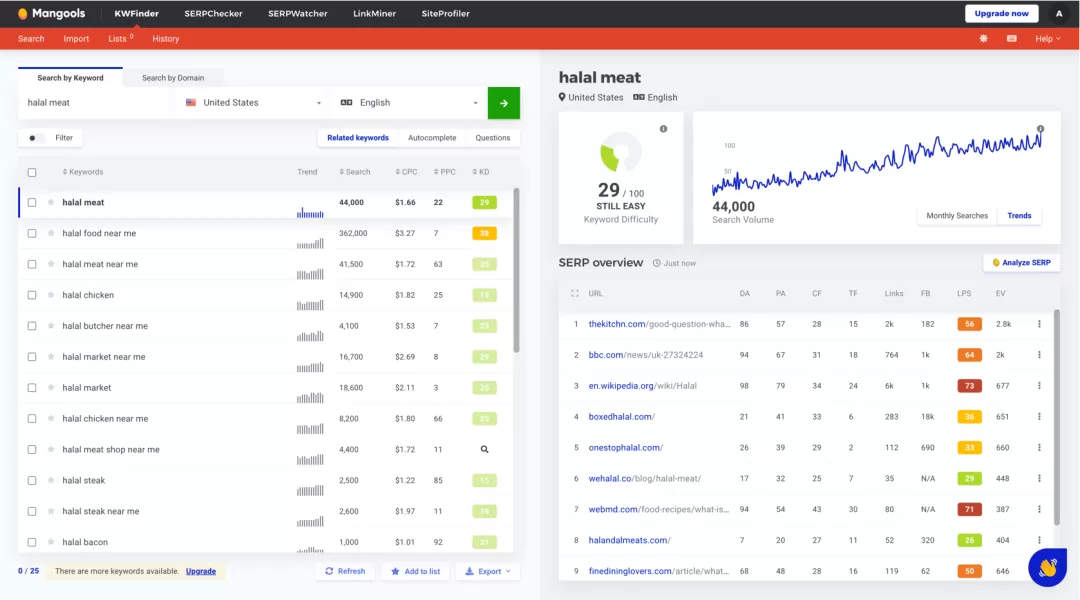
Task: Open row options for wehalal.co
Action: pyautogui.click(x=1039, y=478)
